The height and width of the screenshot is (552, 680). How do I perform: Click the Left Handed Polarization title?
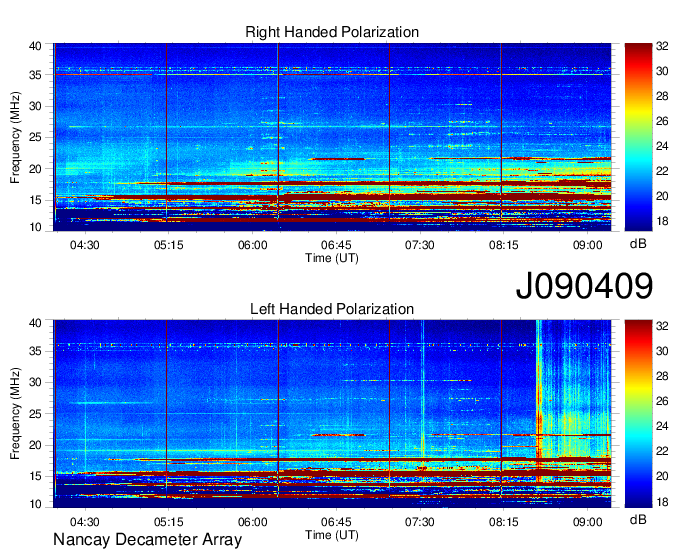pyautogui.click(x=332, y=309)
